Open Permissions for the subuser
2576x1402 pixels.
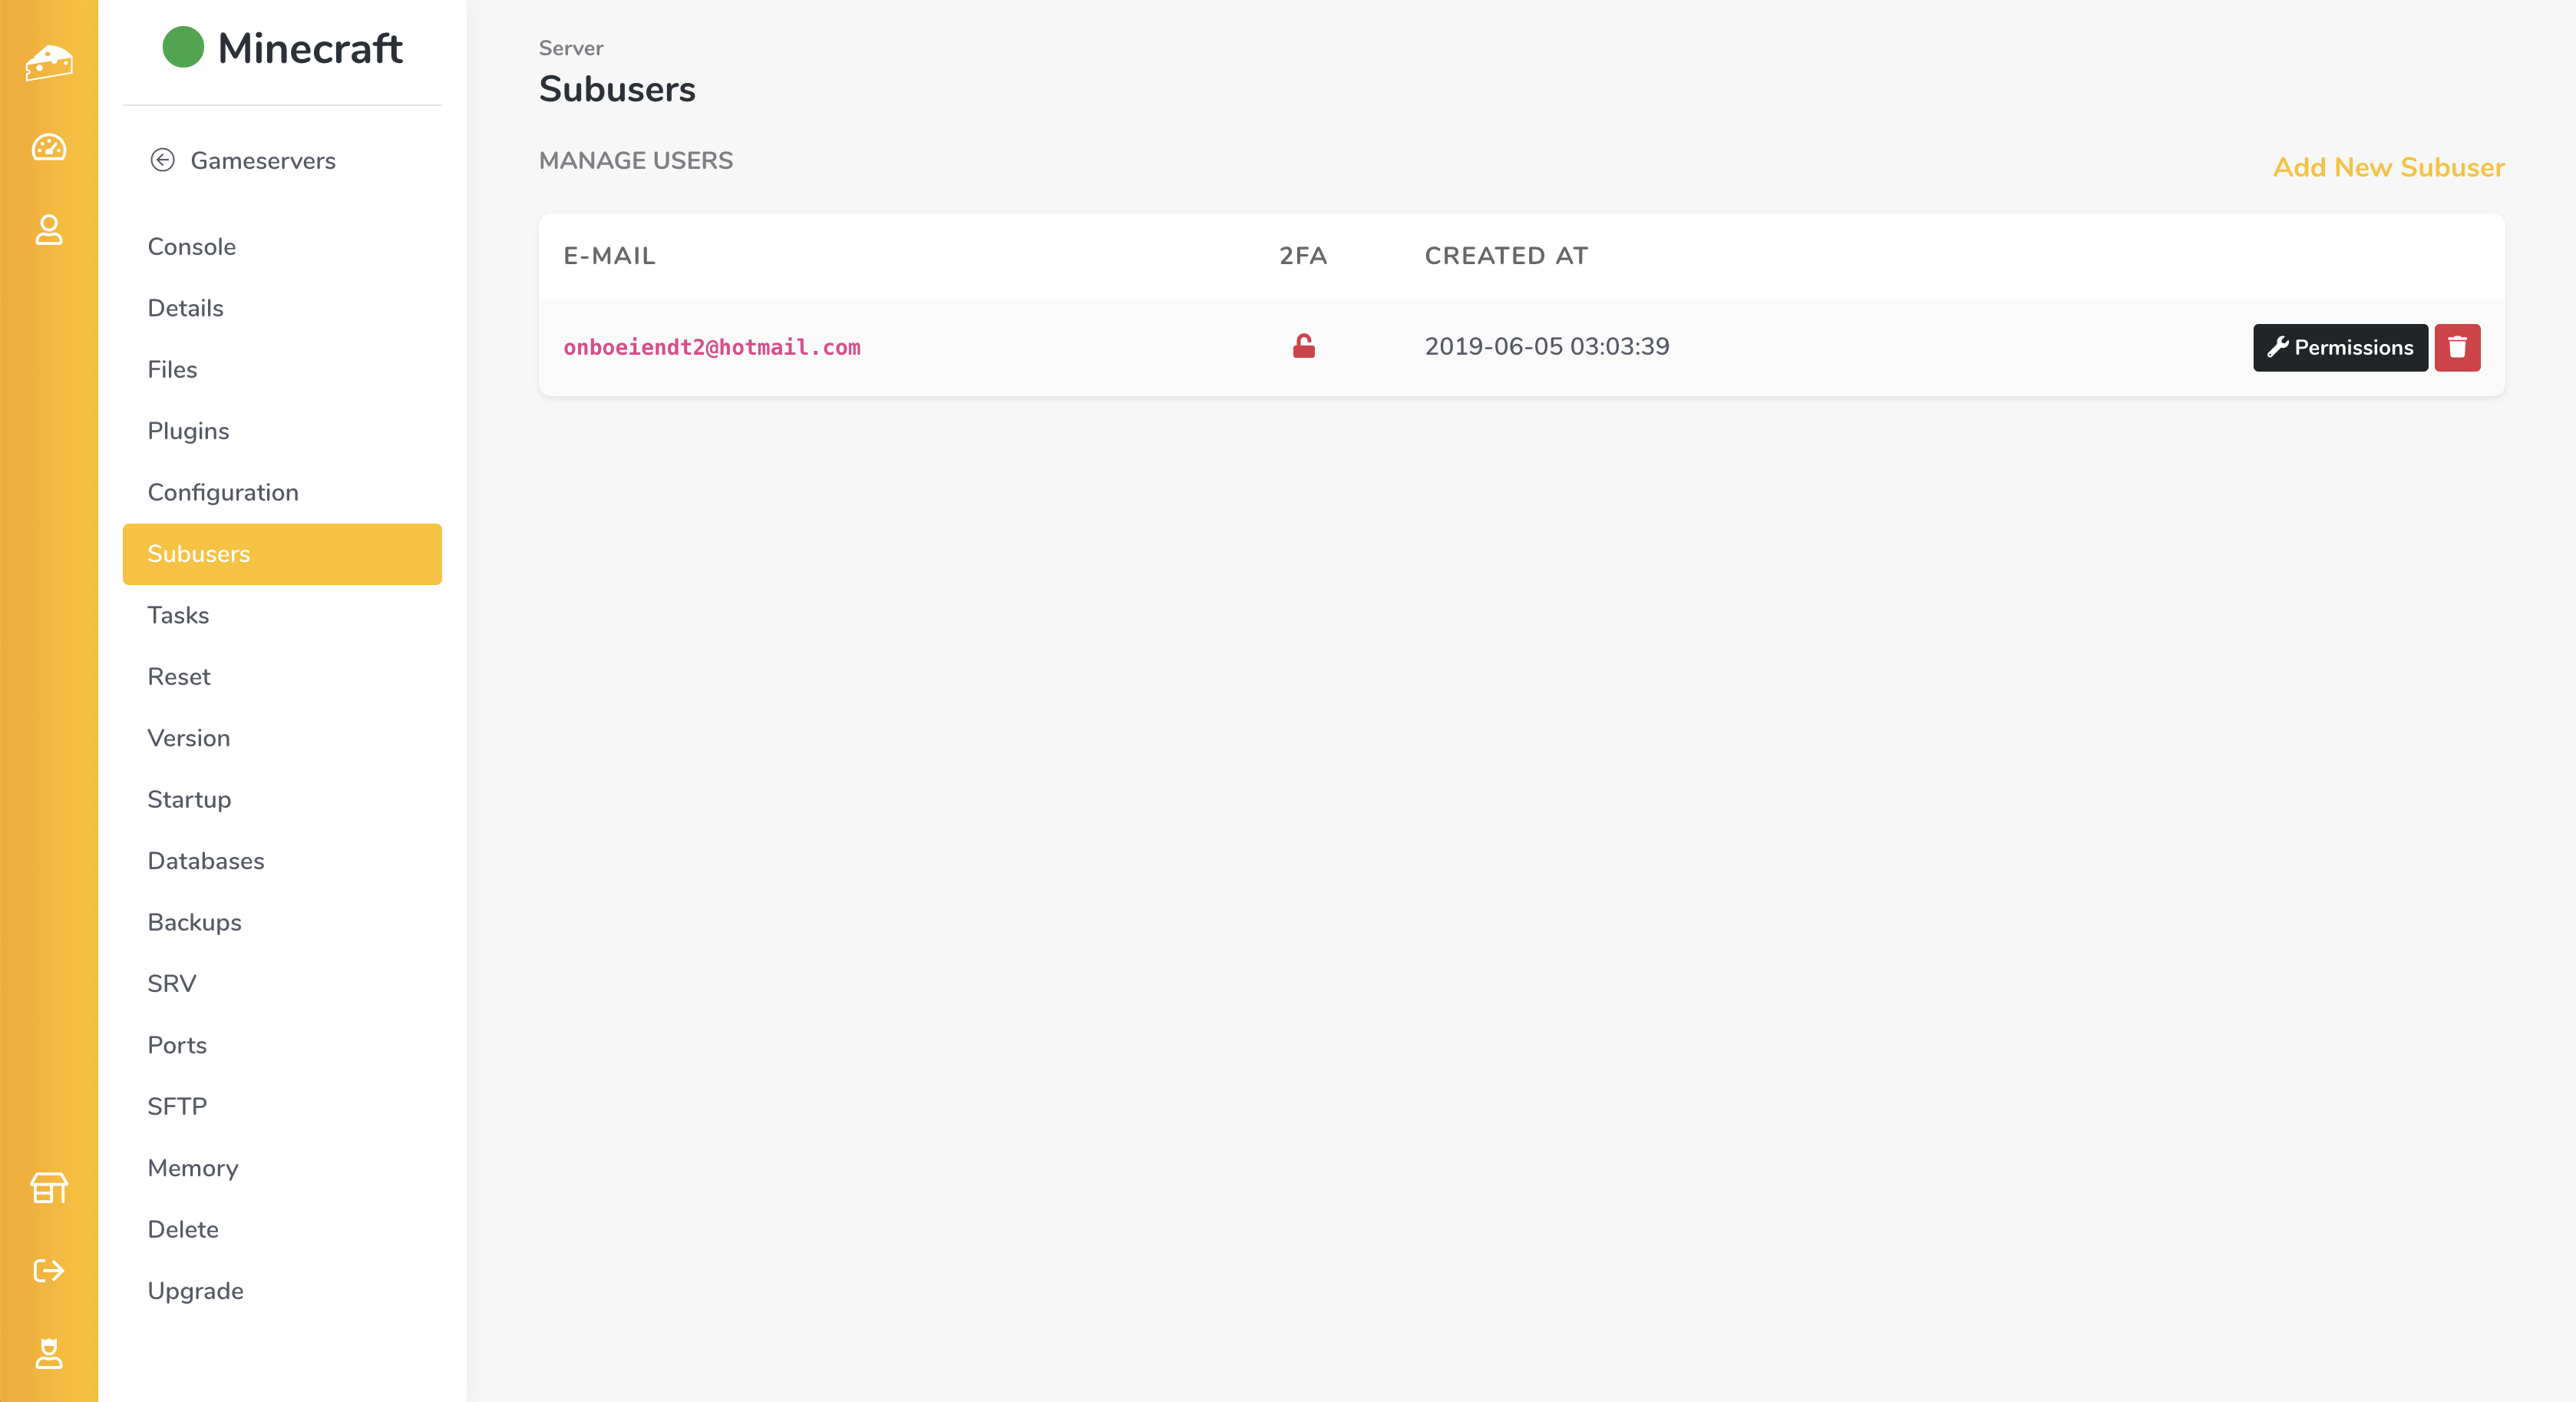pos(2340,347)
